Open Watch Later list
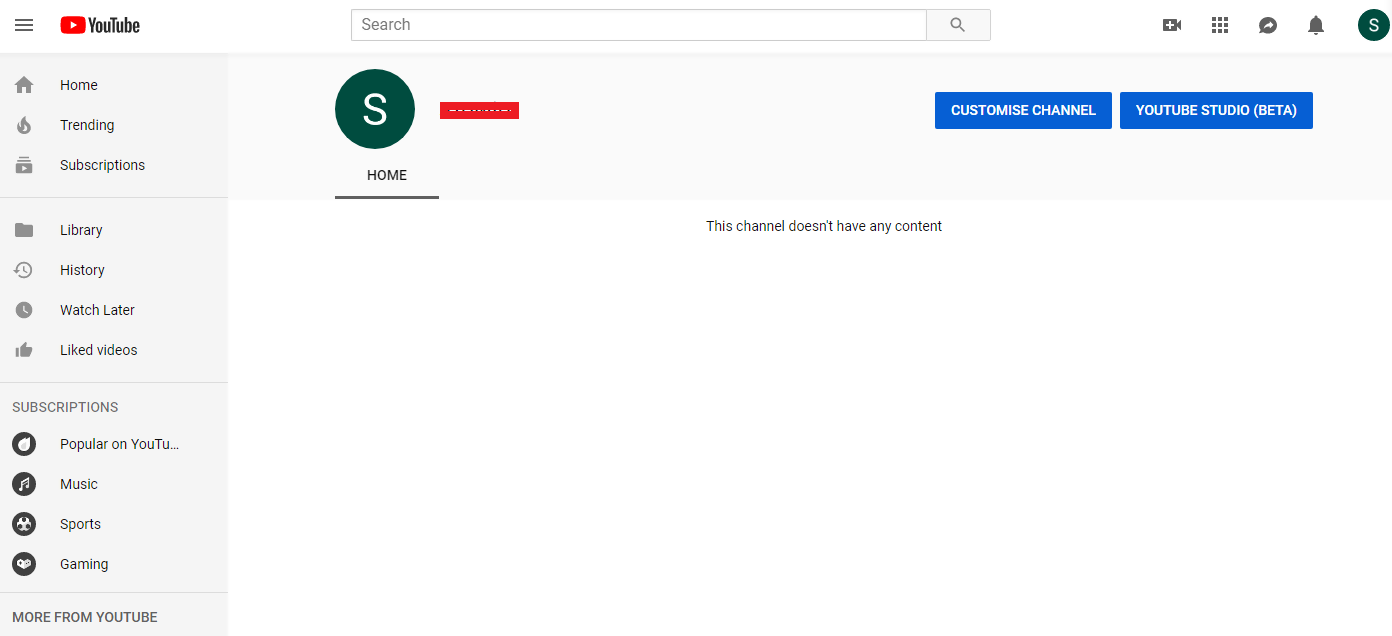1392x636 pixels. pyautogui.click(x=114, y=310)
